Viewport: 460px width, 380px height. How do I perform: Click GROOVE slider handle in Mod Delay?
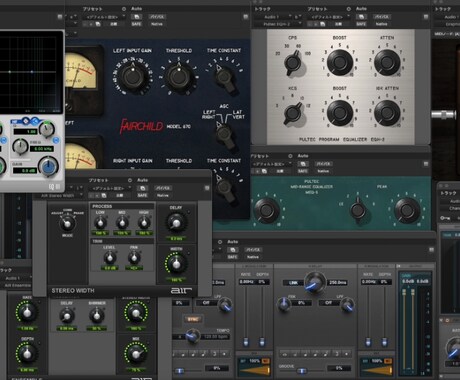click(302, 371)
